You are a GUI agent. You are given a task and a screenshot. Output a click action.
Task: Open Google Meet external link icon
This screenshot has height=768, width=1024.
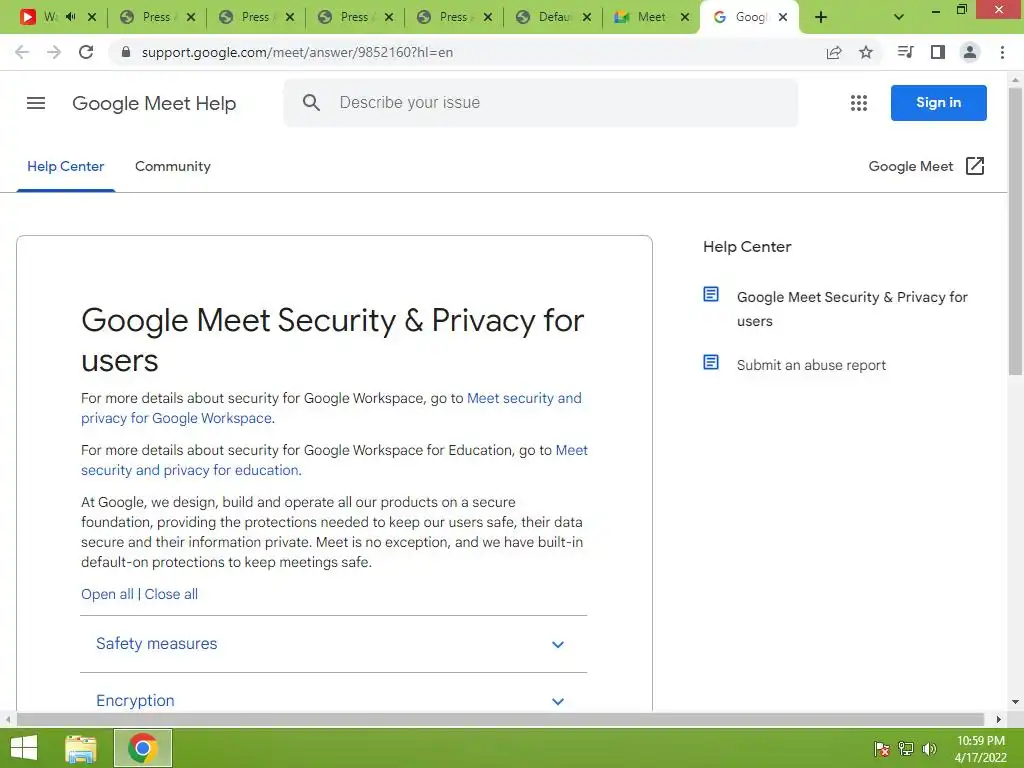point(975,166)
